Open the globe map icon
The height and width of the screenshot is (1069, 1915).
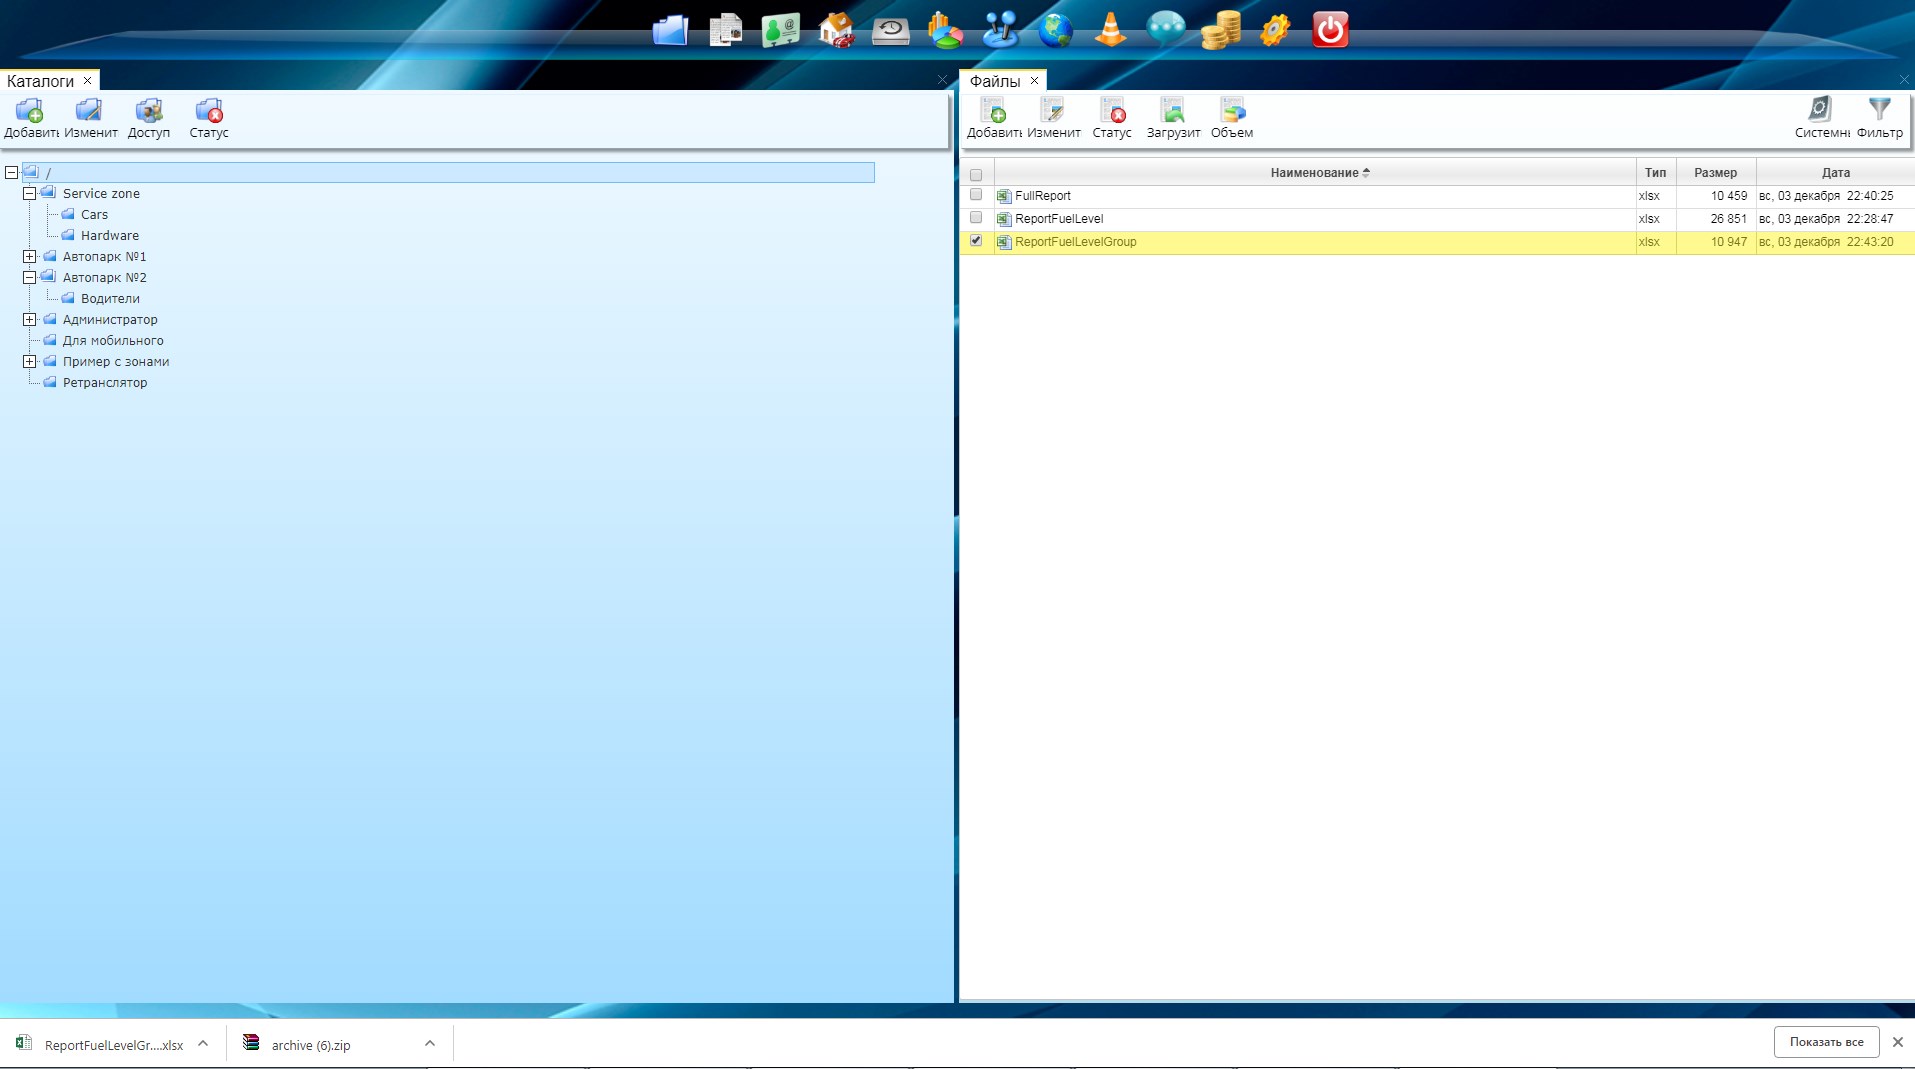click(x=1055, y=30)
